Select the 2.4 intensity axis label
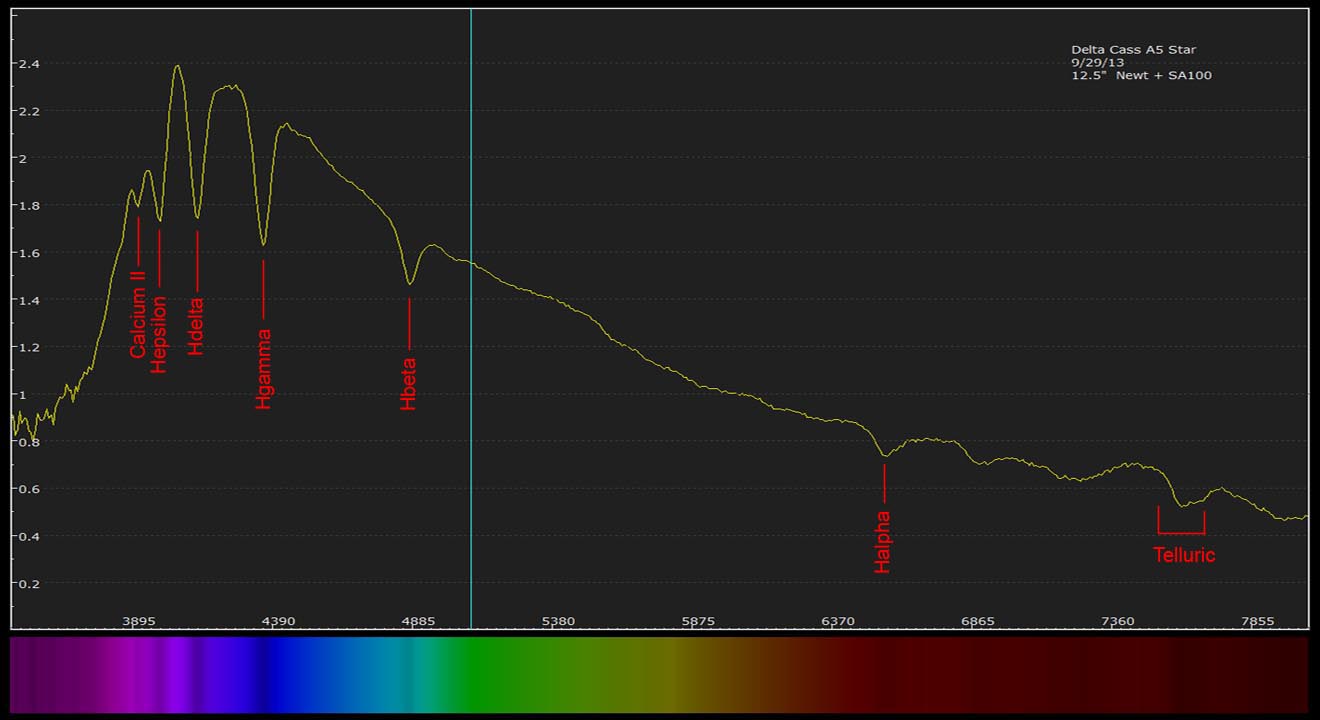Viewport: 1320px width, 720px height. [28, 64]
